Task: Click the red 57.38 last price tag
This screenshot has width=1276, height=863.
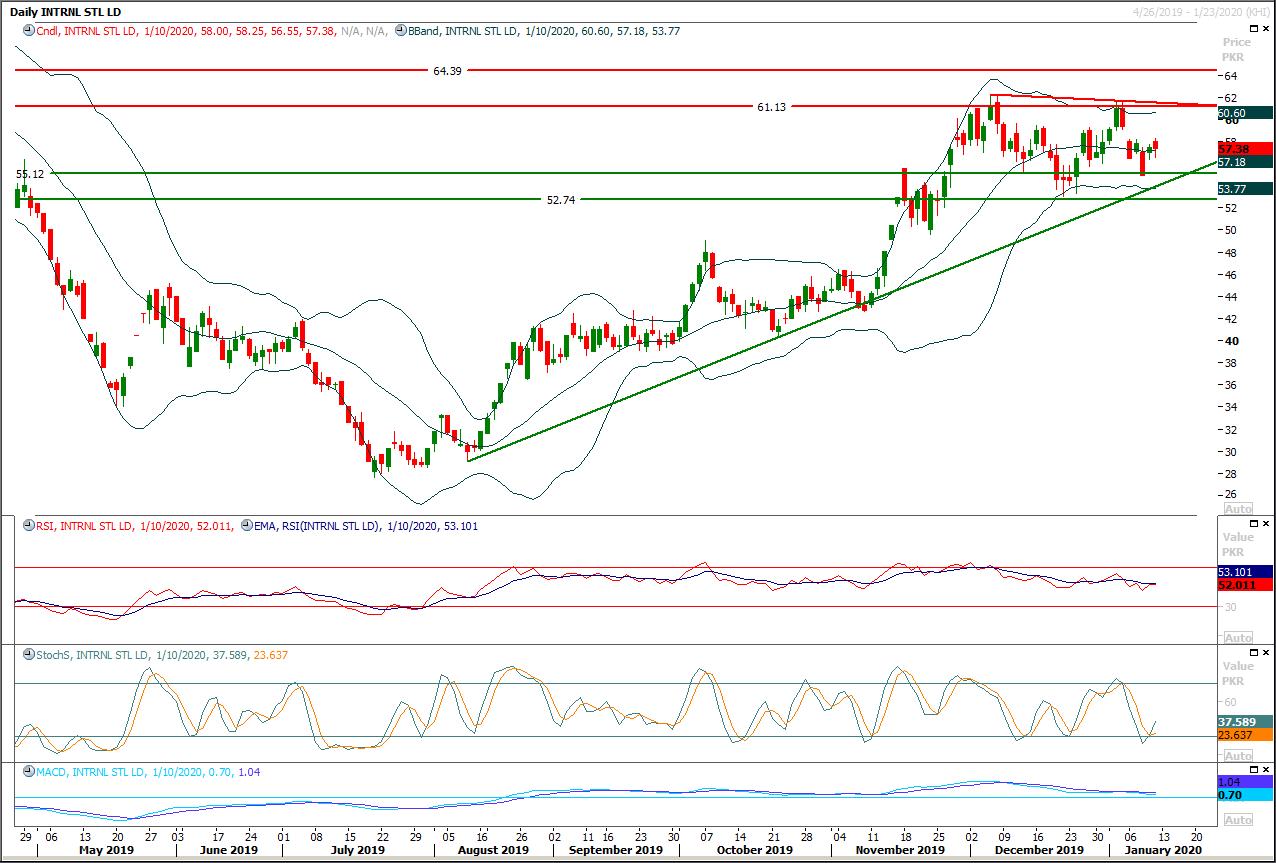Action: 1245,148
